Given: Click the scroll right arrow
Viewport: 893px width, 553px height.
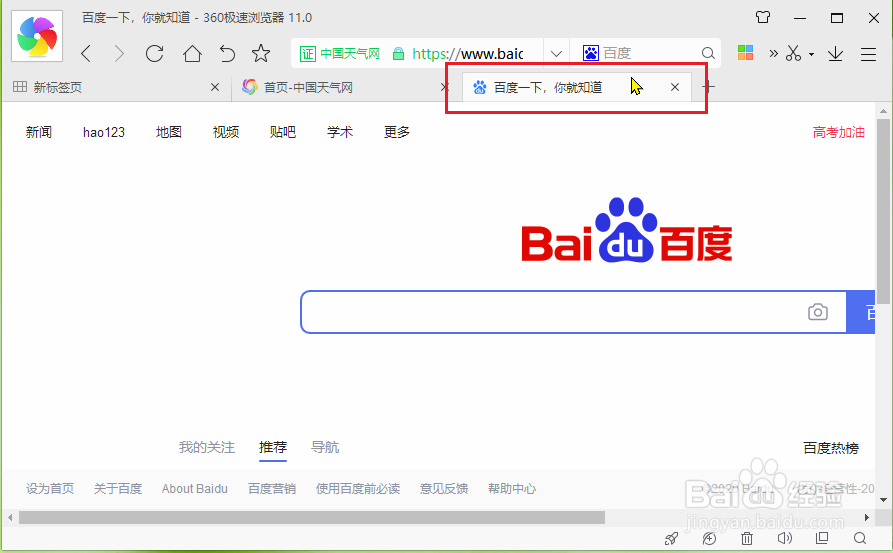Looking at the screenshot, I should [x=867, y=517].
